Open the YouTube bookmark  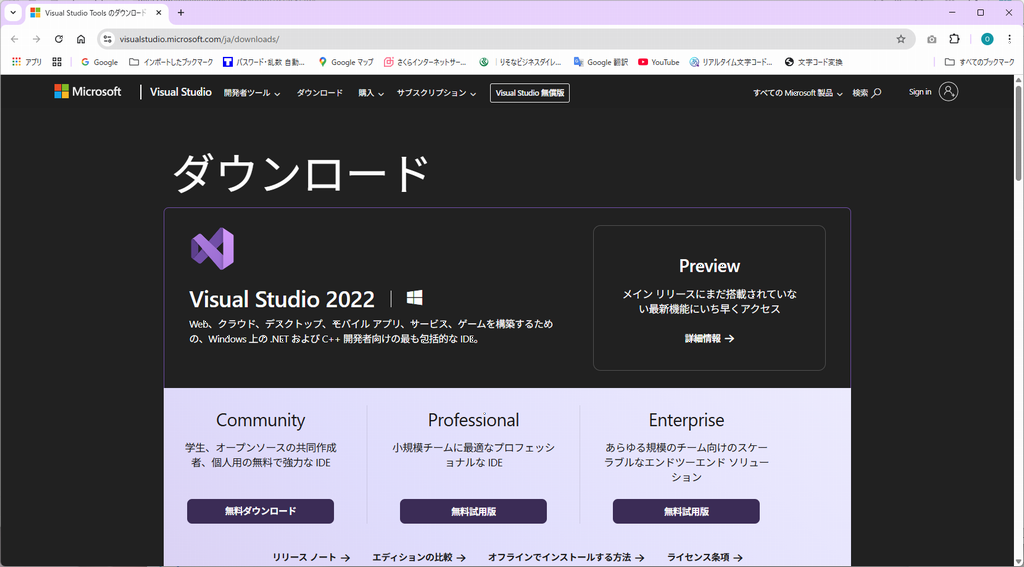point(658,62)
